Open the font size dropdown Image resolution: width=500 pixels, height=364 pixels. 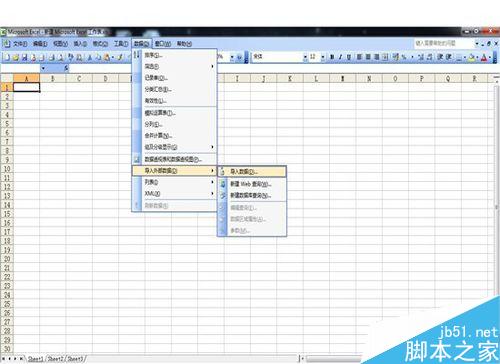(x=323, y=57)
